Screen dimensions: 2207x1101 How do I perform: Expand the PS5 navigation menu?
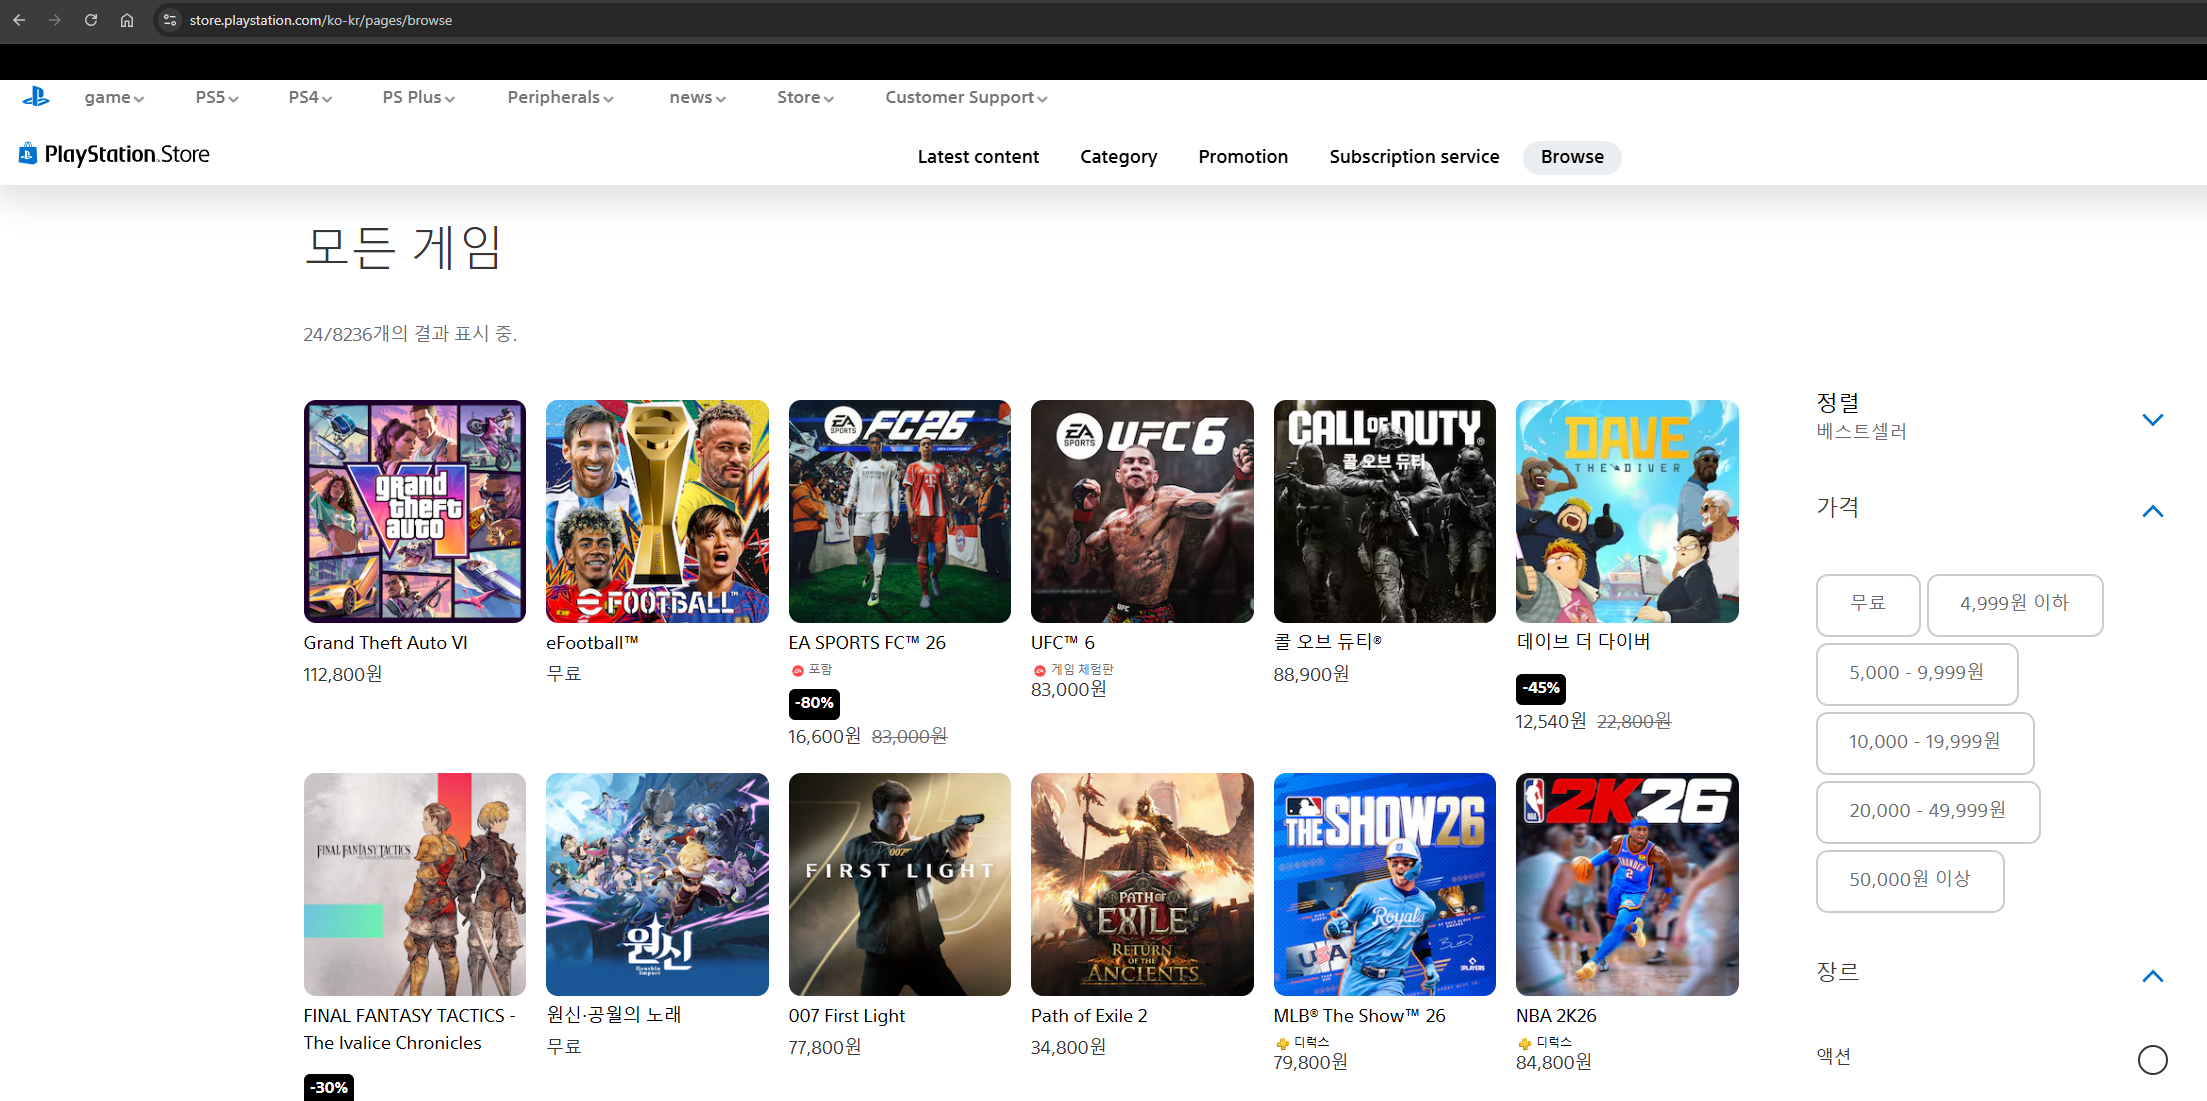[x=217, y=97]
